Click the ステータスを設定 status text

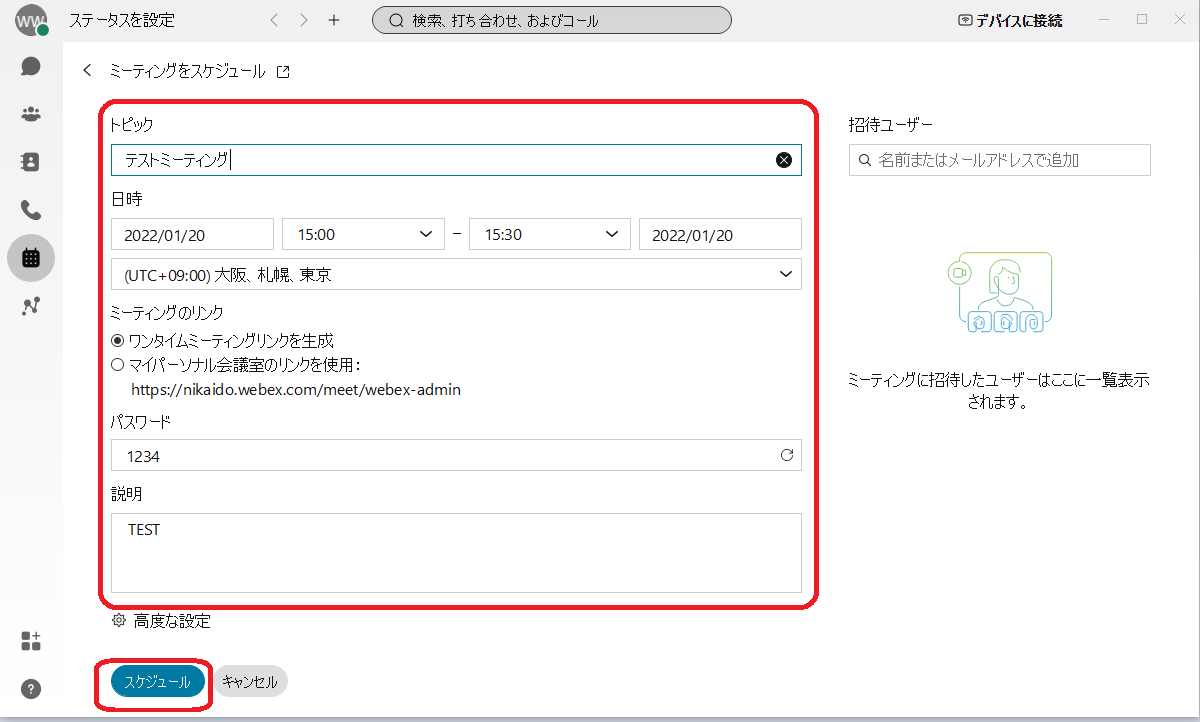(x=121, y=20)
